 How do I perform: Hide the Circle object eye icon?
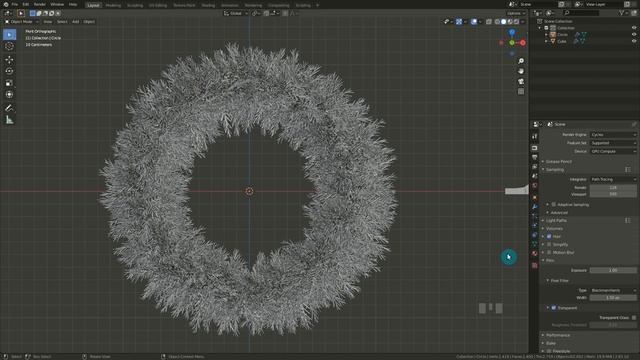pyautogui.click(x=634, y=34)
